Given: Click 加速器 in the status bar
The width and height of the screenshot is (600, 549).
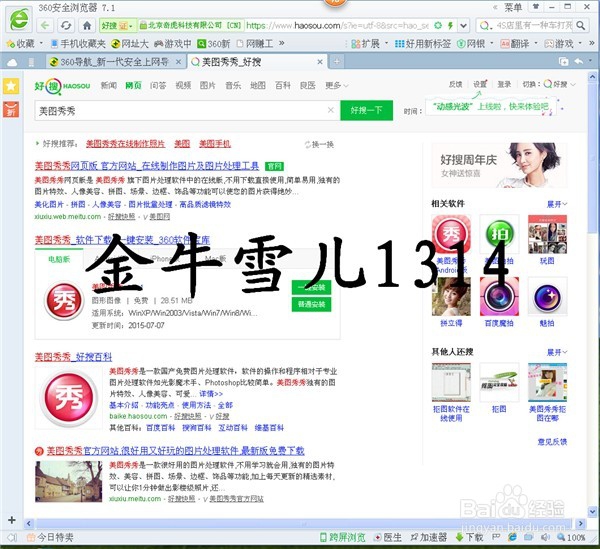Looking at the screenshot, I should (x=429, y=537).
